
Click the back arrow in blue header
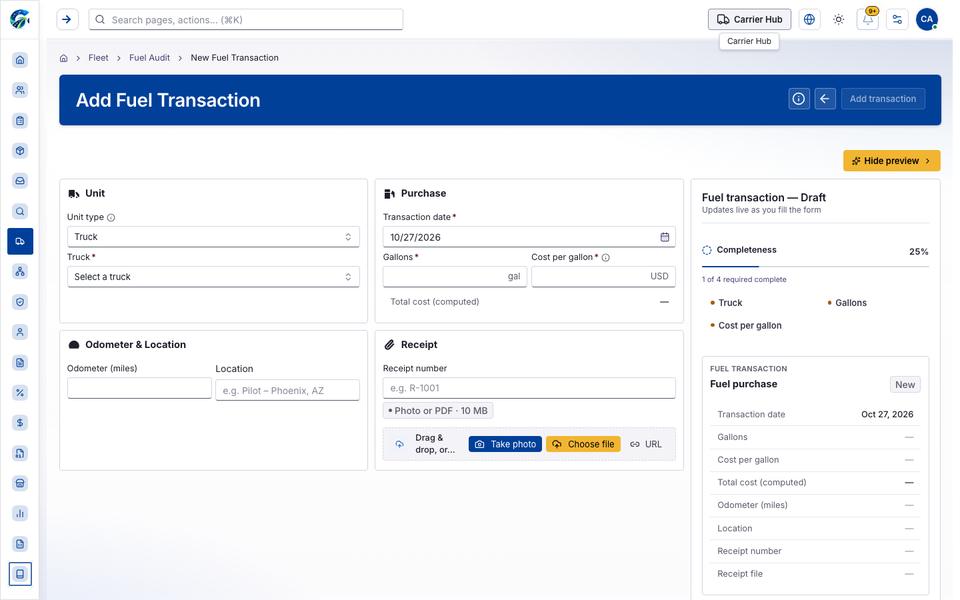825,99
